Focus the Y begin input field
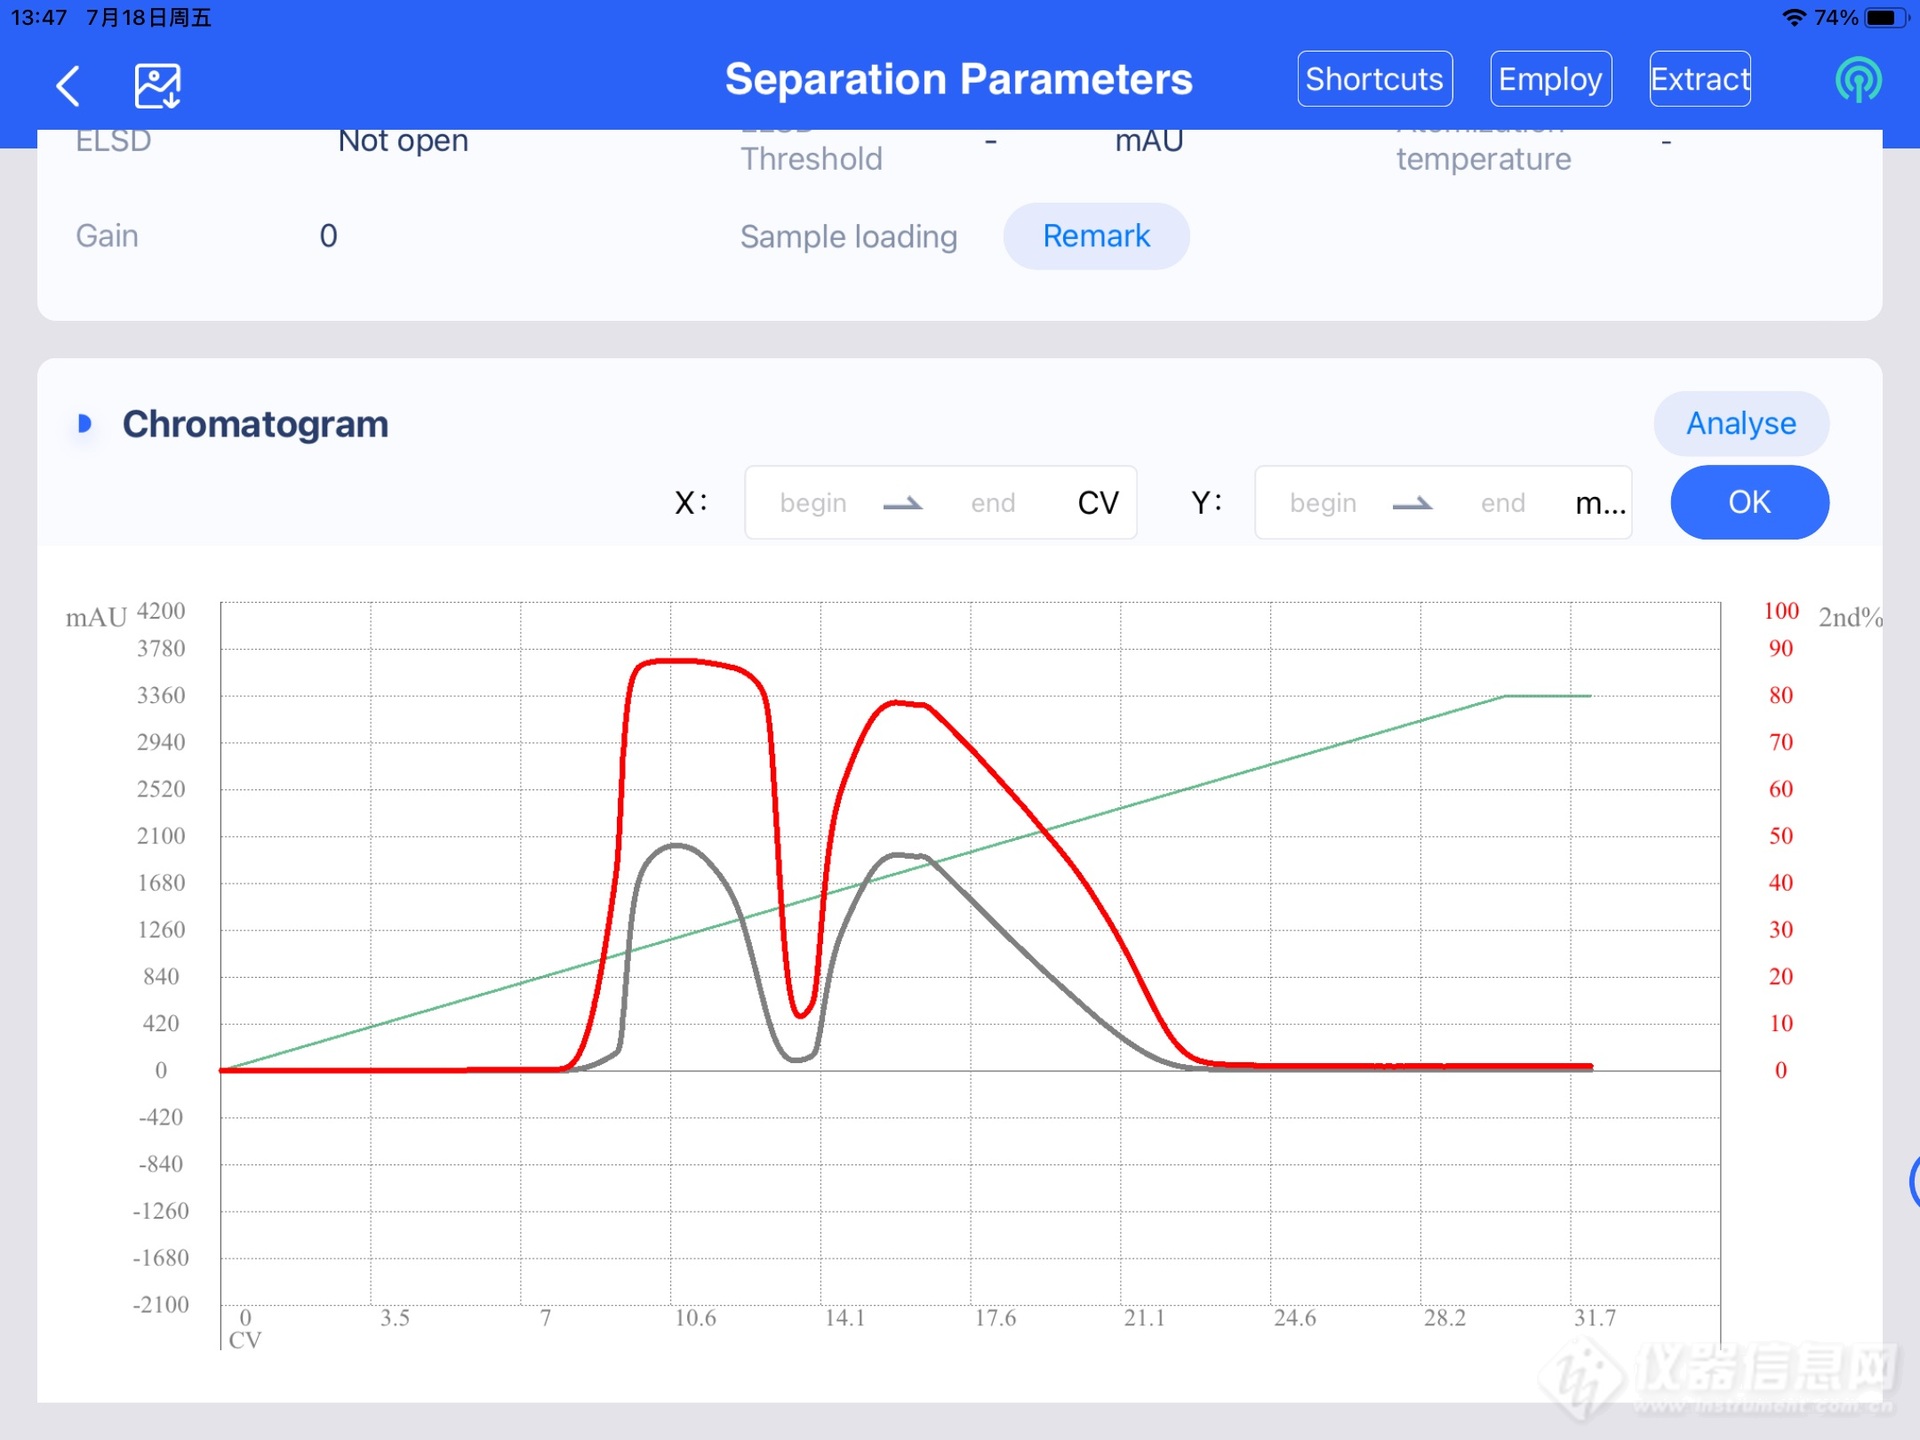 (1322, 503)
